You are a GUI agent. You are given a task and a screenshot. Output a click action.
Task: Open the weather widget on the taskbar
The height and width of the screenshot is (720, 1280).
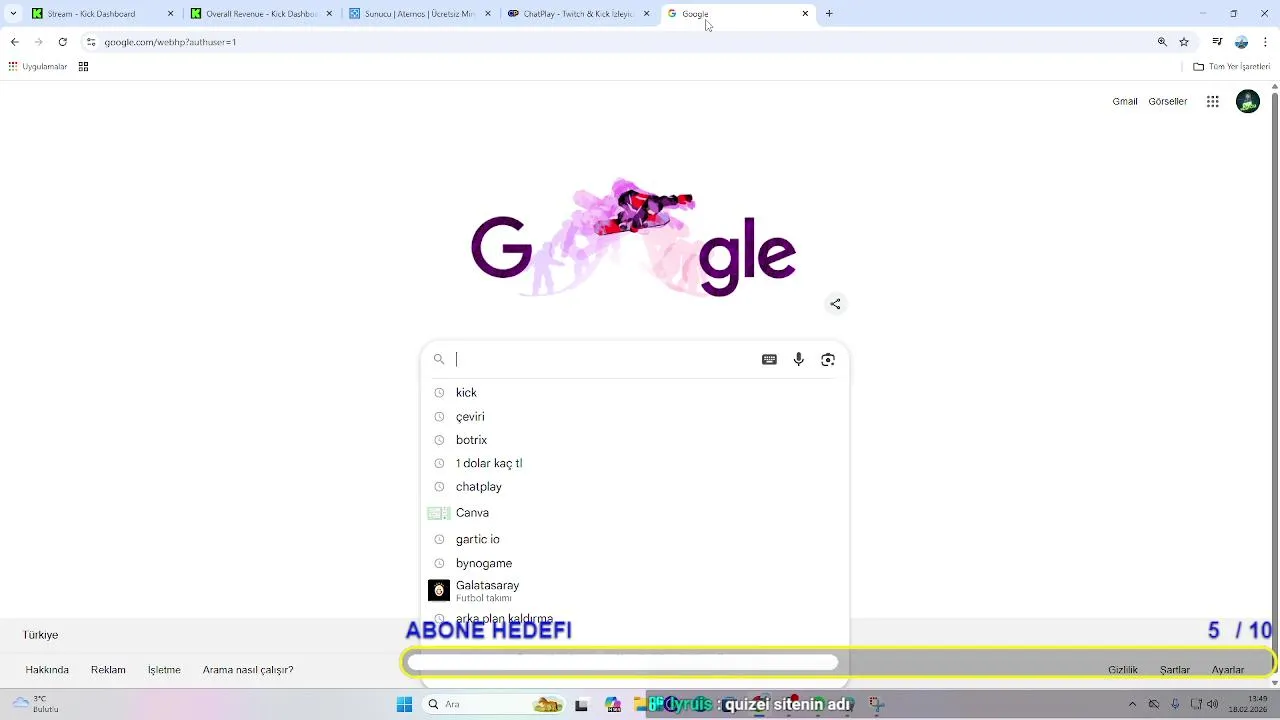[x=35, y=704]
